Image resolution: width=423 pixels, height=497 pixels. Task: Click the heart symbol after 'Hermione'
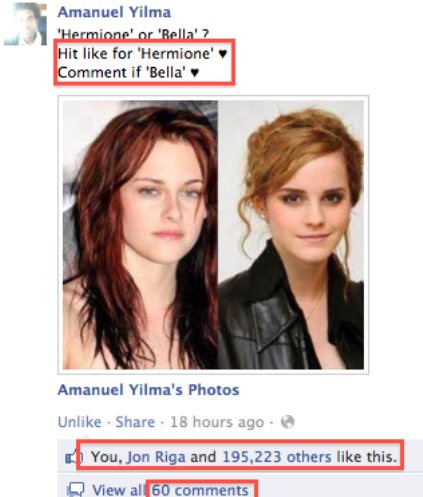point(223,53)
